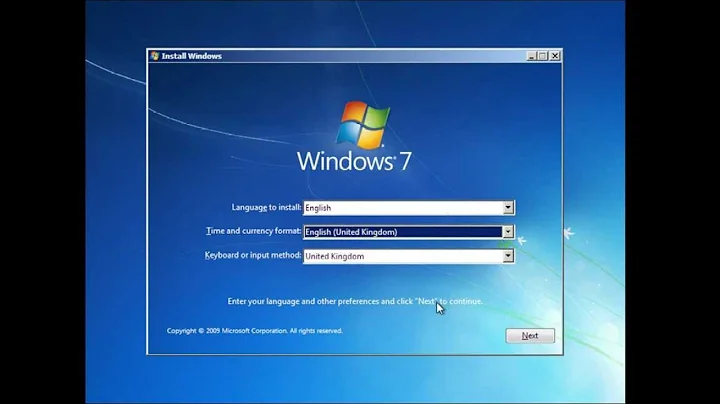This screenshot has height=404, width=720.
Task: Open the Time and currency format combo box
Action: (x=409, y=232)
